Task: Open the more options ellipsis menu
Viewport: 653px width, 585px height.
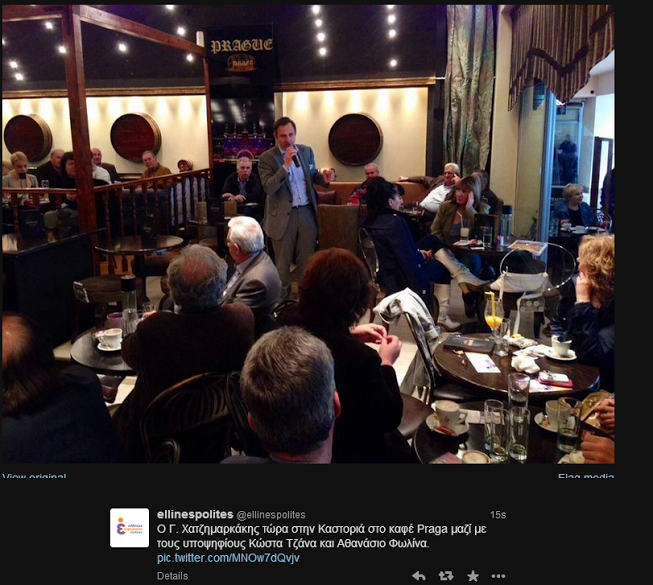Action: click(498, 576)
